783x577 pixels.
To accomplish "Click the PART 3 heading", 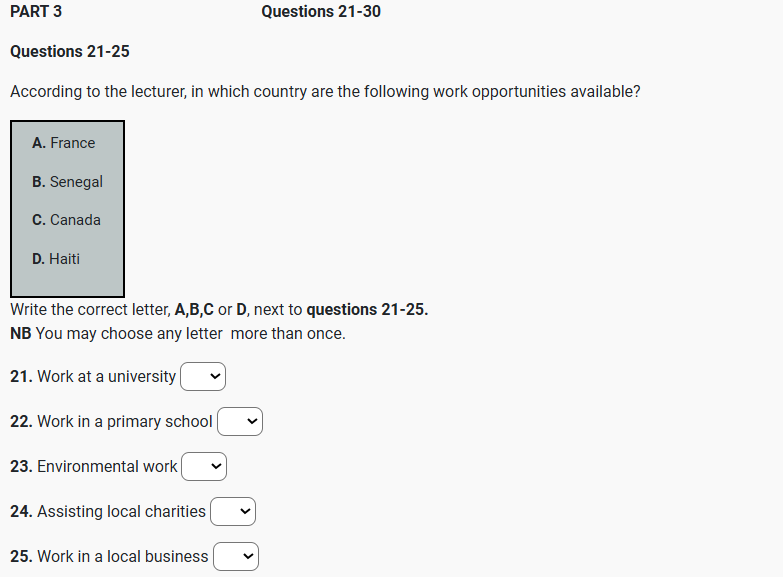I will click(x=36, y=12).
